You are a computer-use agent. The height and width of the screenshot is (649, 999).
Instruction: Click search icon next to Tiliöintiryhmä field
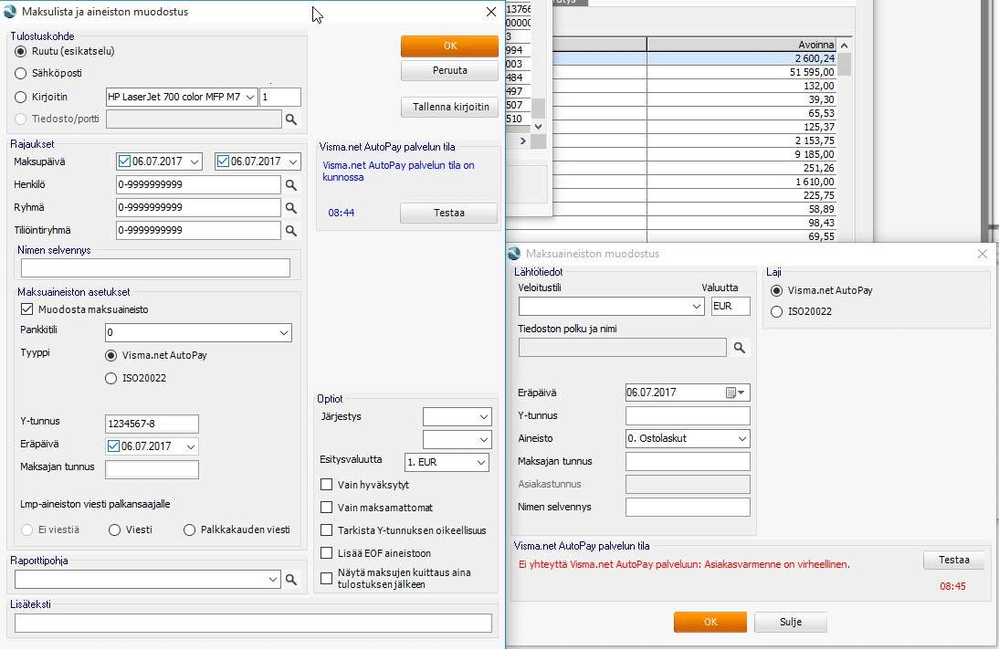[x=291, y=231]
